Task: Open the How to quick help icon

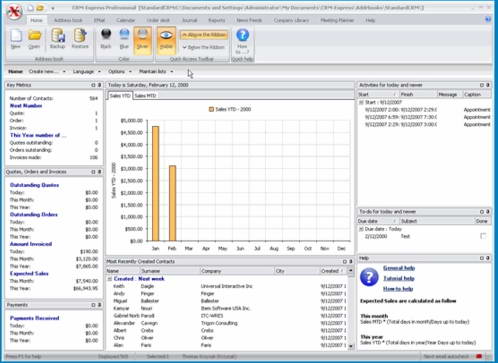Action: tap(242, 41)
